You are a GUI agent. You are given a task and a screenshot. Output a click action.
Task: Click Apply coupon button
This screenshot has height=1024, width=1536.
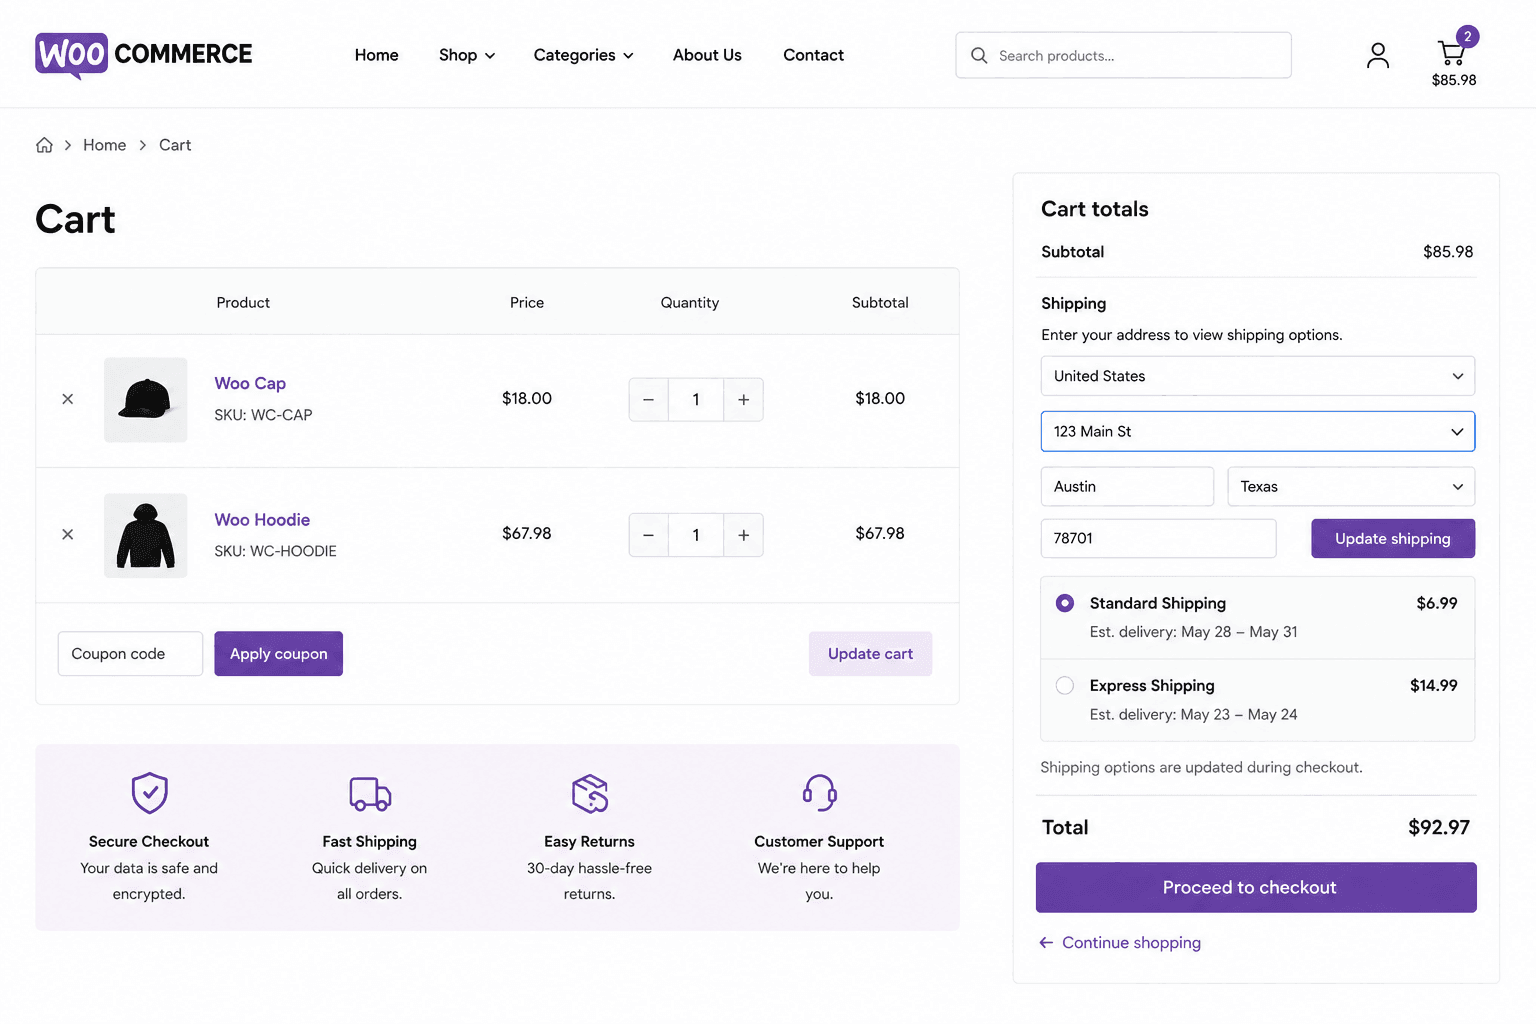279,653
